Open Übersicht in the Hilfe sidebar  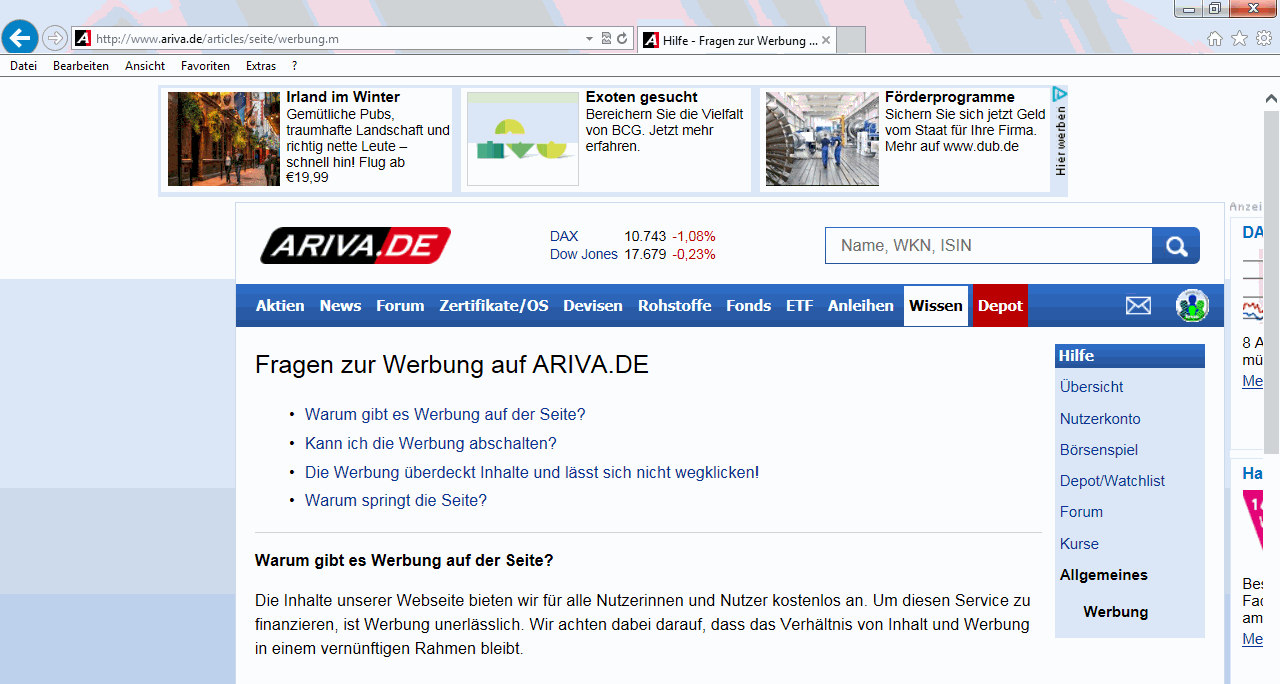pyautogui.click(x=1092, y=387)
